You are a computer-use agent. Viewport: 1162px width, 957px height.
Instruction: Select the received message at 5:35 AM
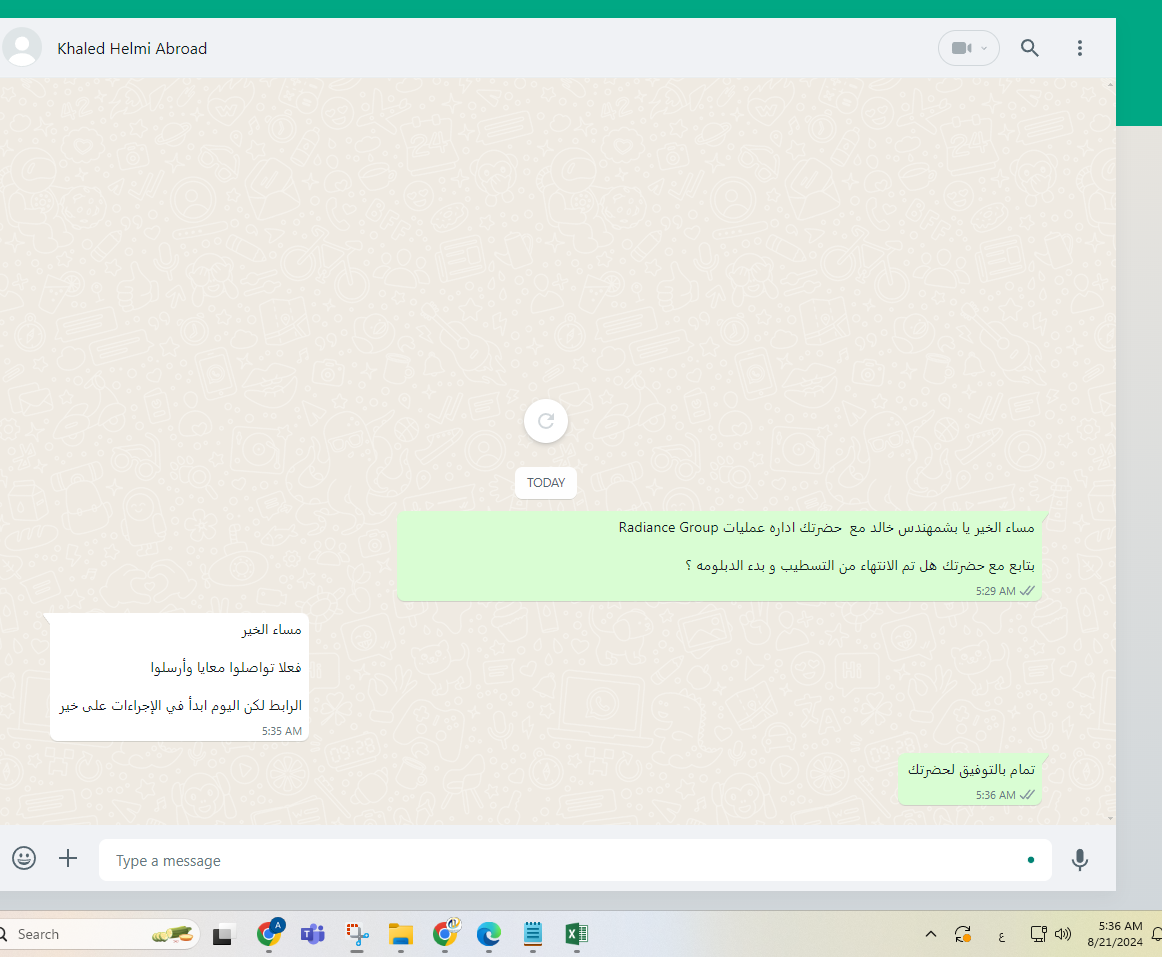click(x=179, y=677)
